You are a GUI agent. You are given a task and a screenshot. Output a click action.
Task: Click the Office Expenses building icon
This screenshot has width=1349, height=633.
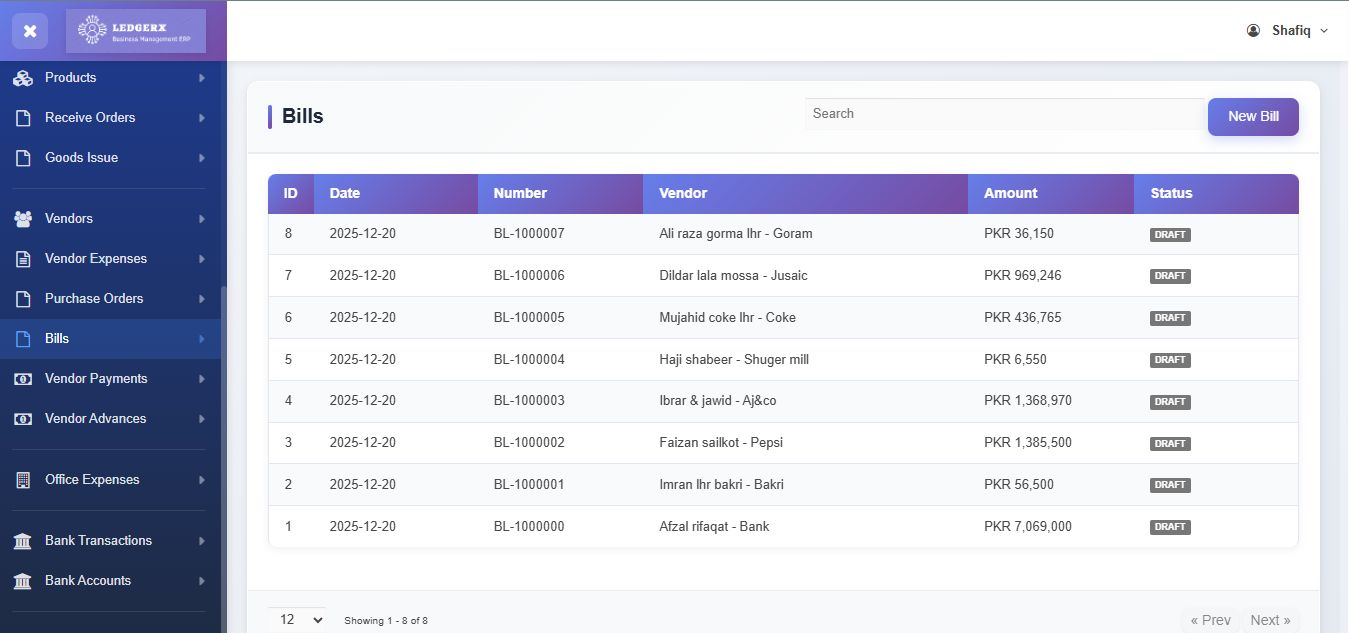point(23,480)
